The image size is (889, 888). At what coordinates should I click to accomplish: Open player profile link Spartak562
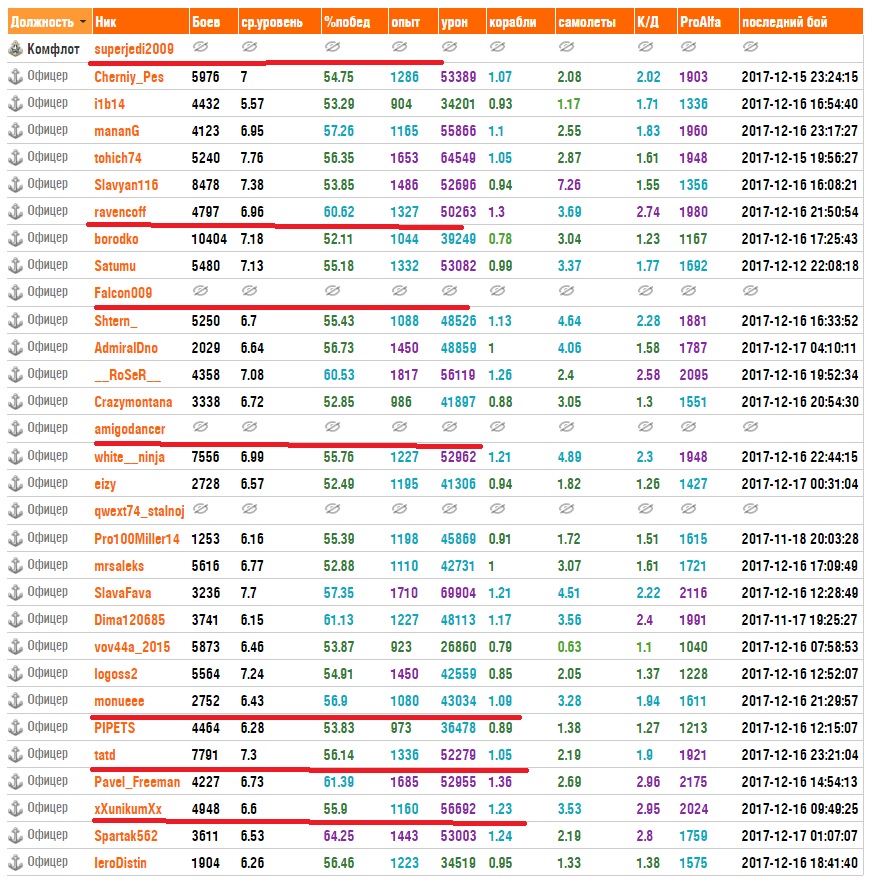click(126, 836)
